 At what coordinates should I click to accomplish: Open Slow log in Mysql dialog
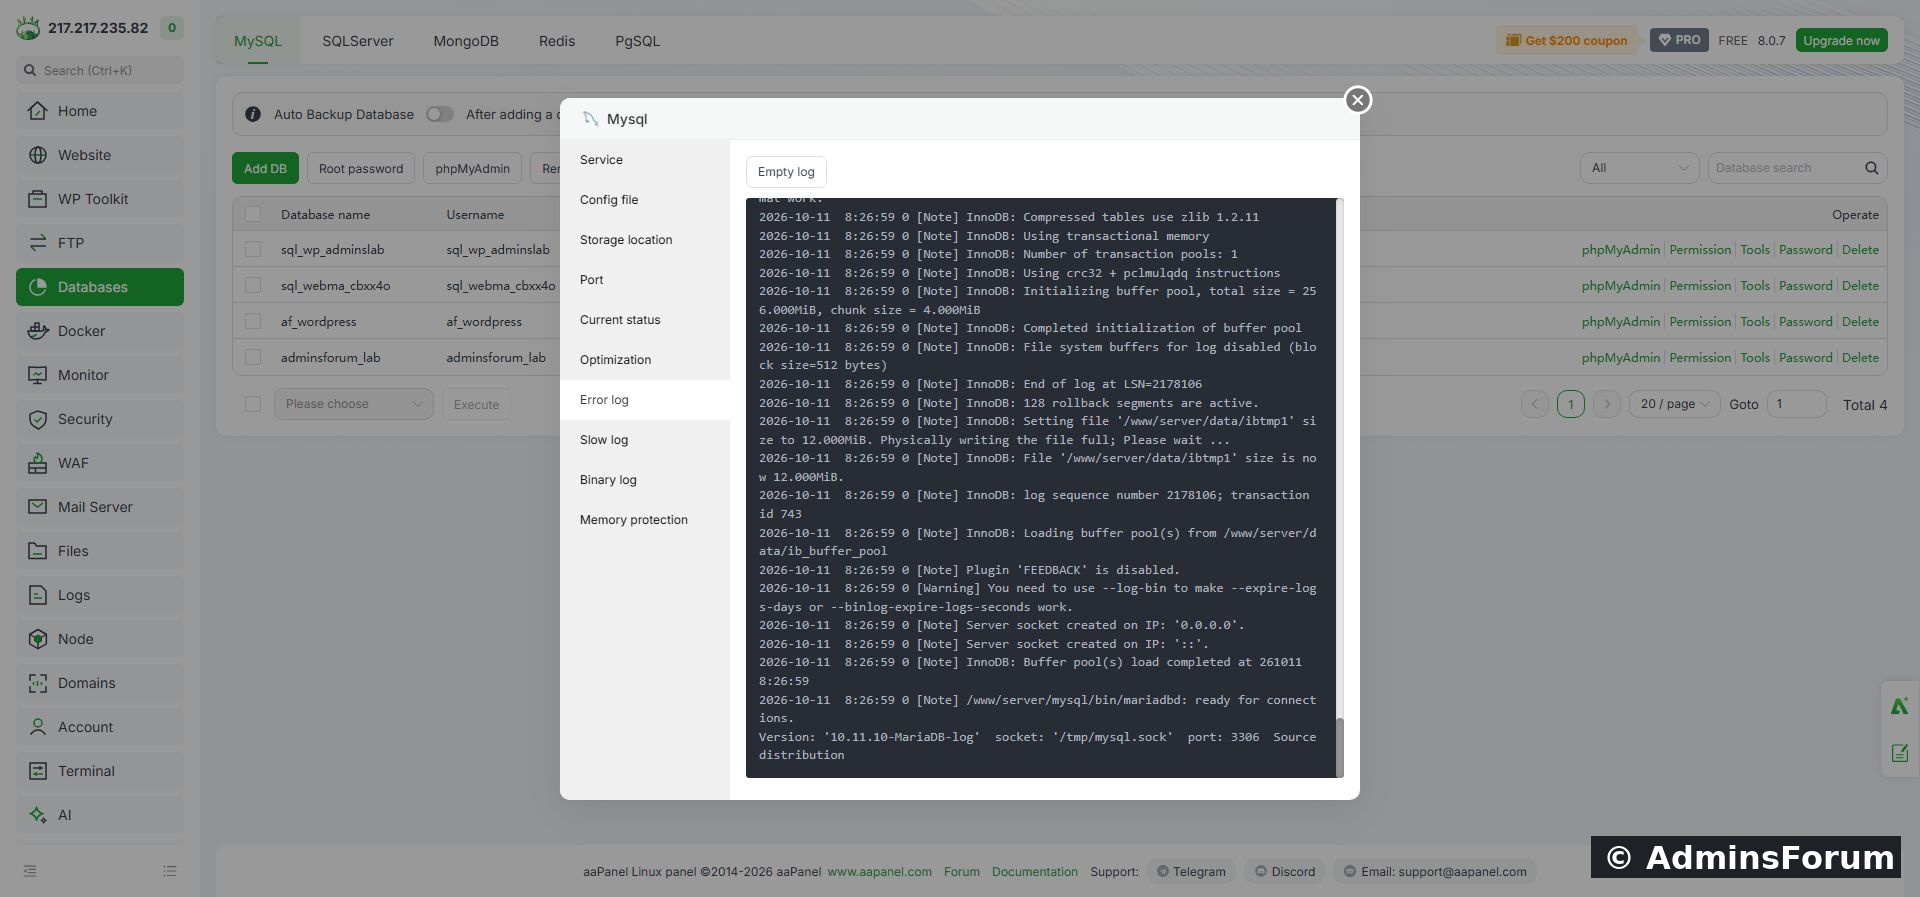(x=645, y=440)
